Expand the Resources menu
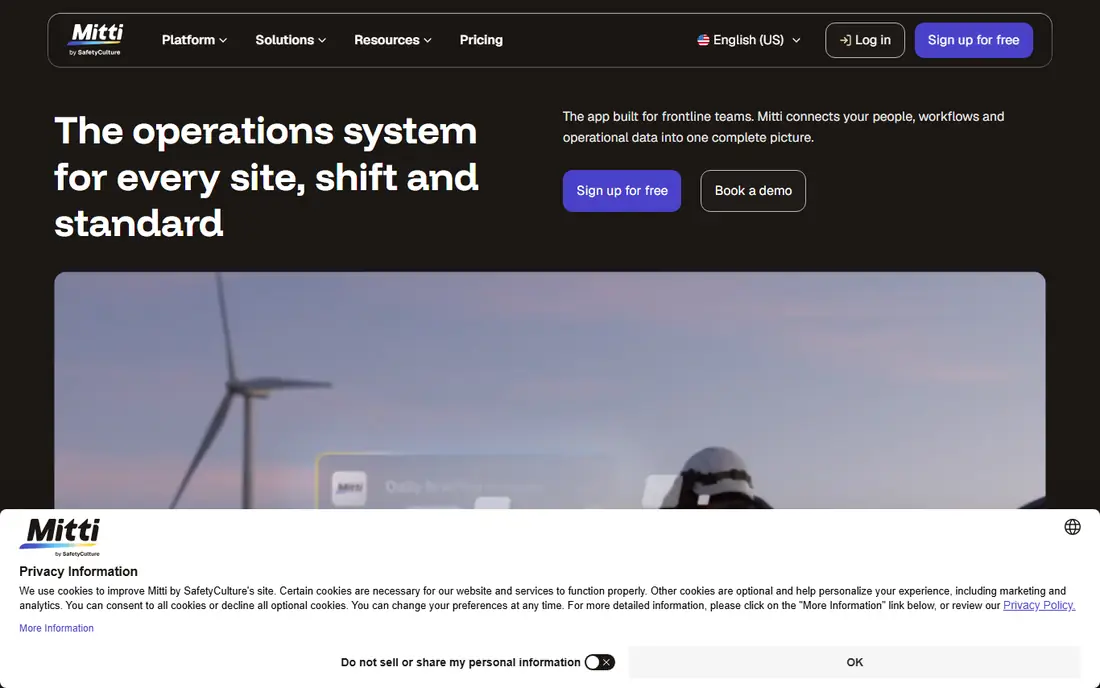Image resolution: width=1100 pixels, height=688 pixels. click(x=393, y=40)
